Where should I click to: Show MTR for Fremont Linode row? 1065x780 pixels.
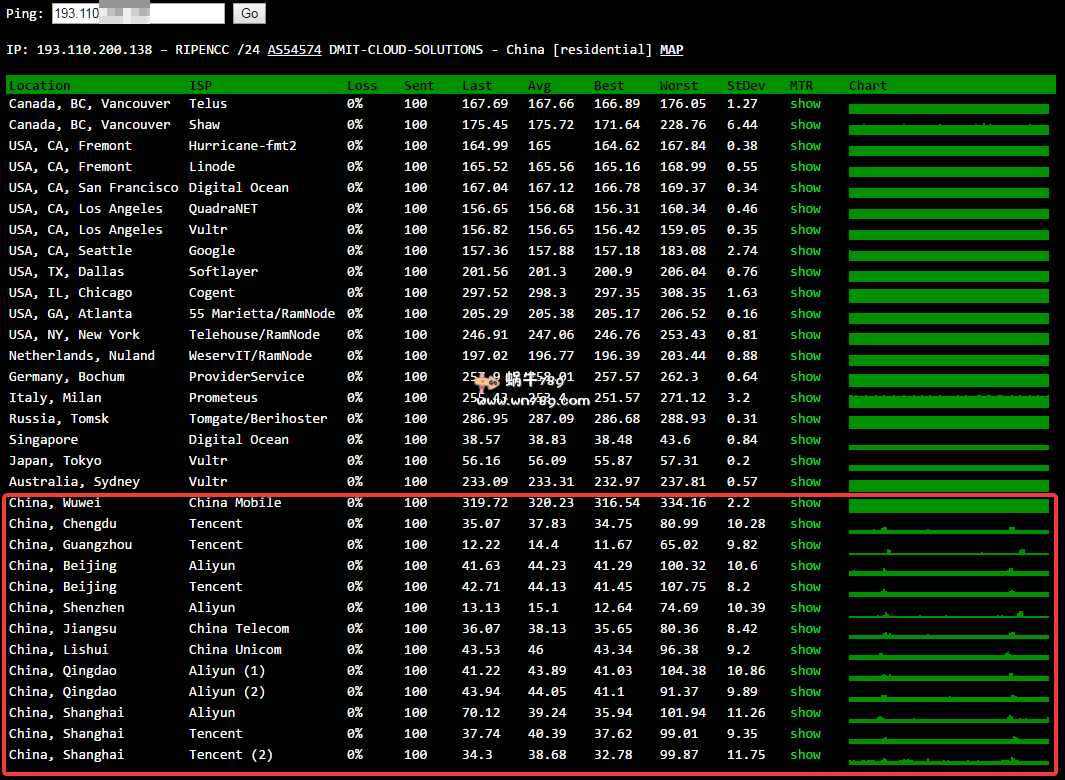pos(805,167)
